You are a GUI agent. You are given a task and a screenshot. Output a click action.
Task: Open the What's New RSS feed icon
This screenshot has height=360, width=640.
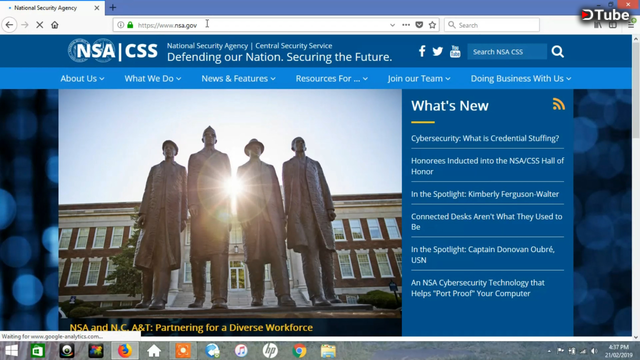coord(558,104)
